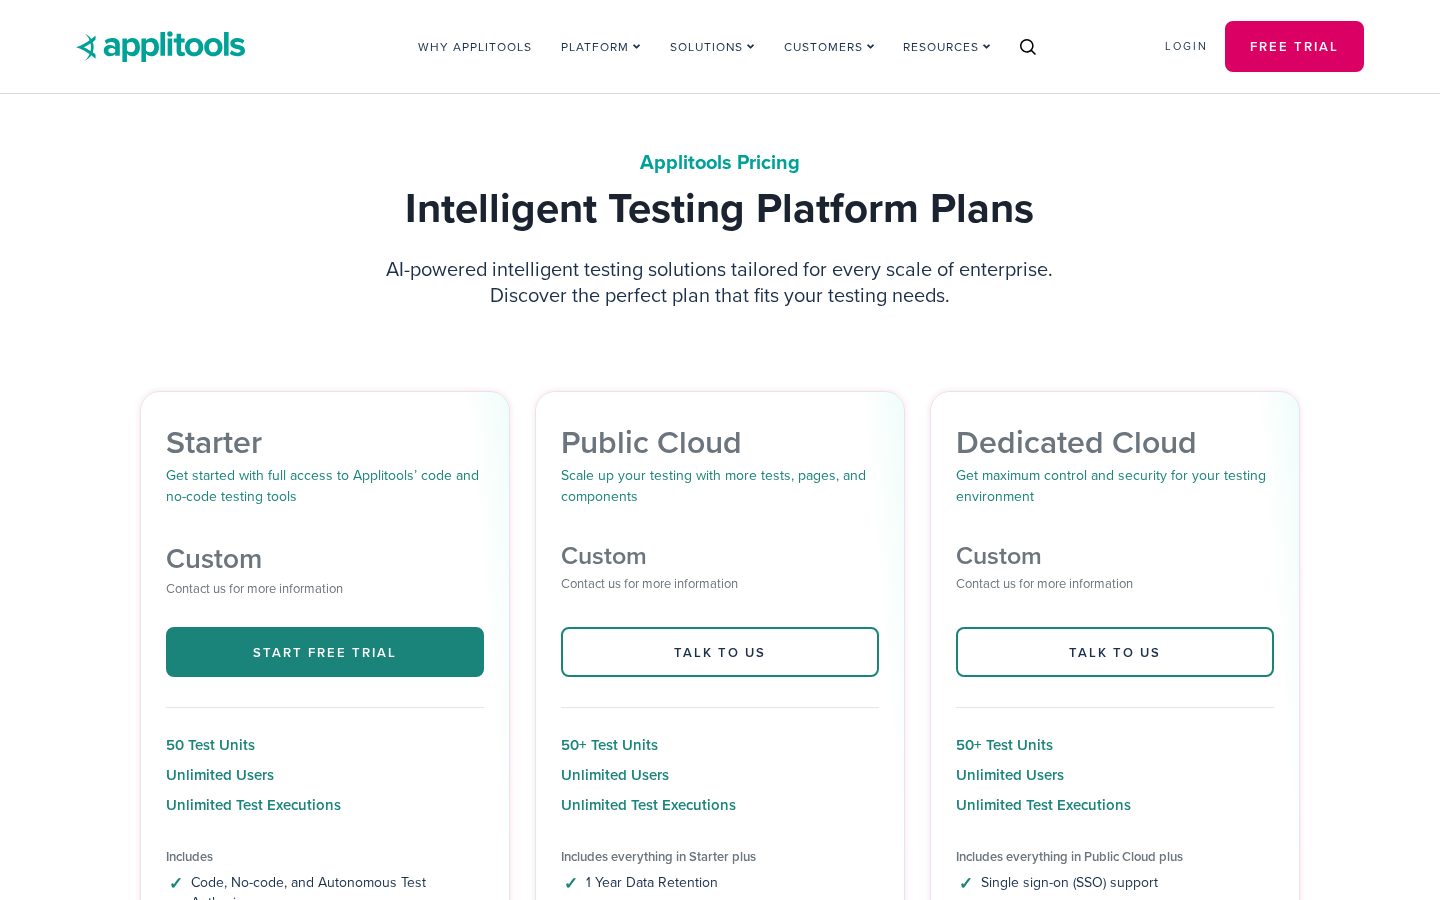Click '50+ Test Units' in Public Cloud plan
1440x900 pixels.
click(x=609, y=745)
